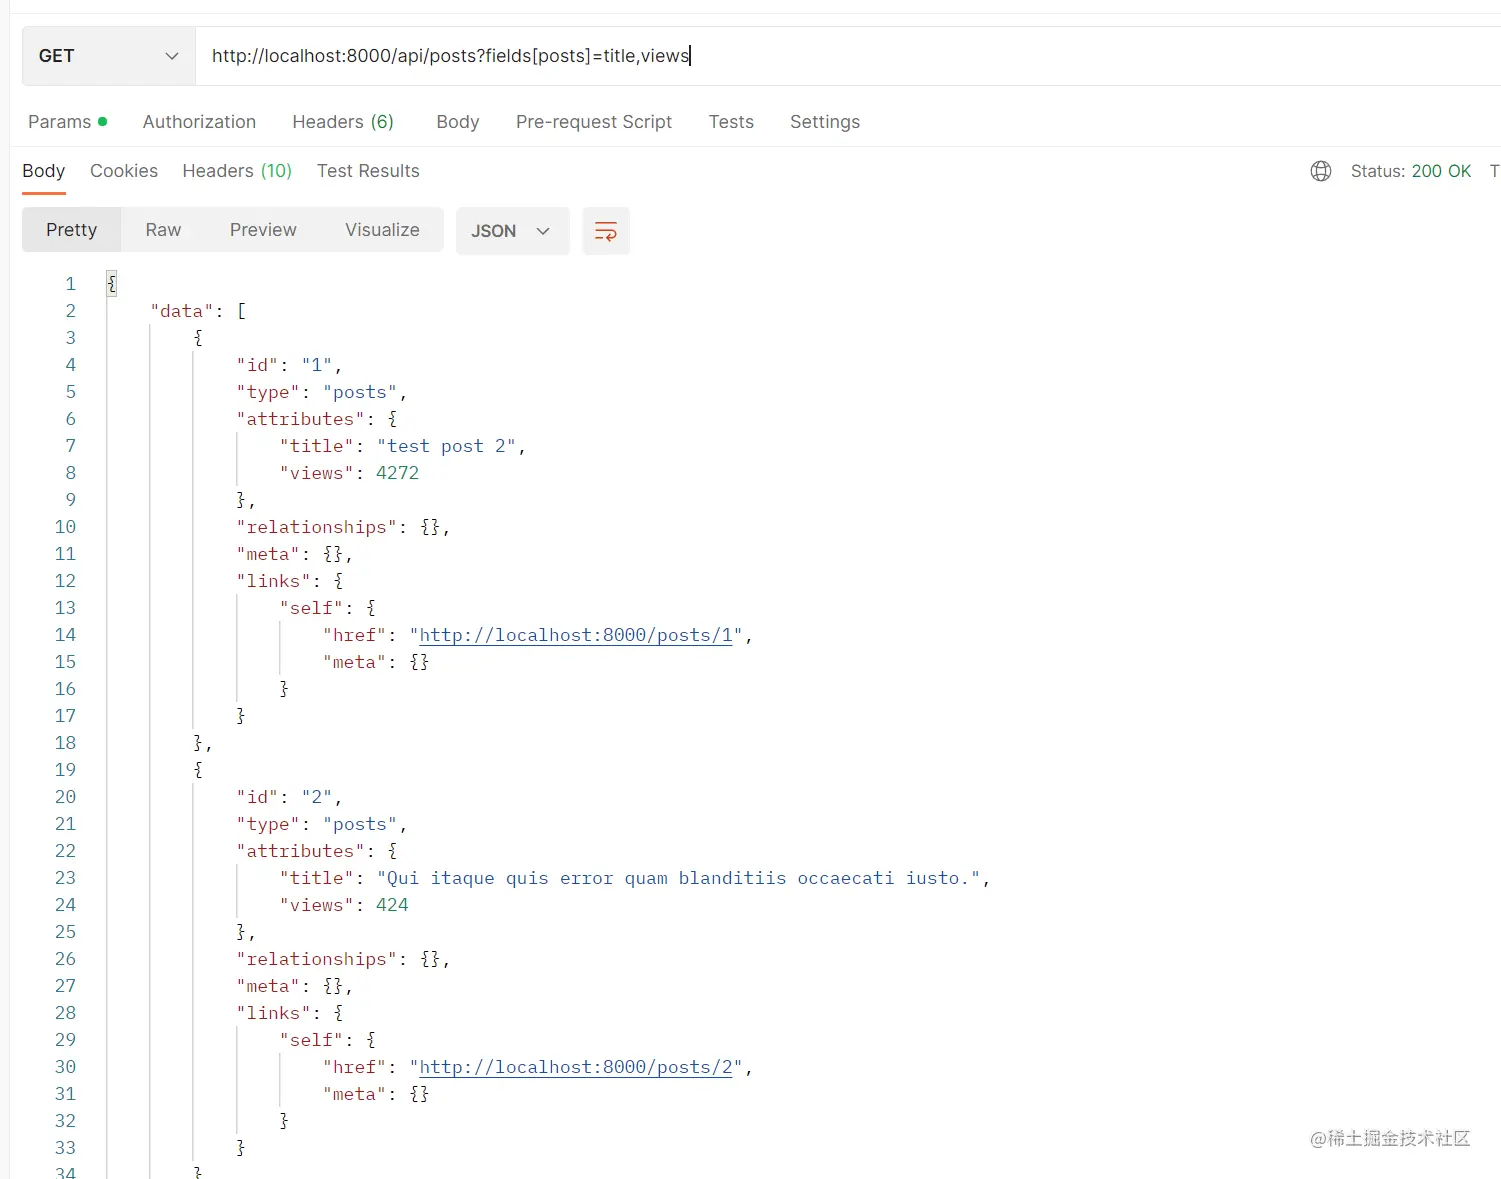Click the Status 200 OK text
1501x1179 pixels.
click(1411, 171)
